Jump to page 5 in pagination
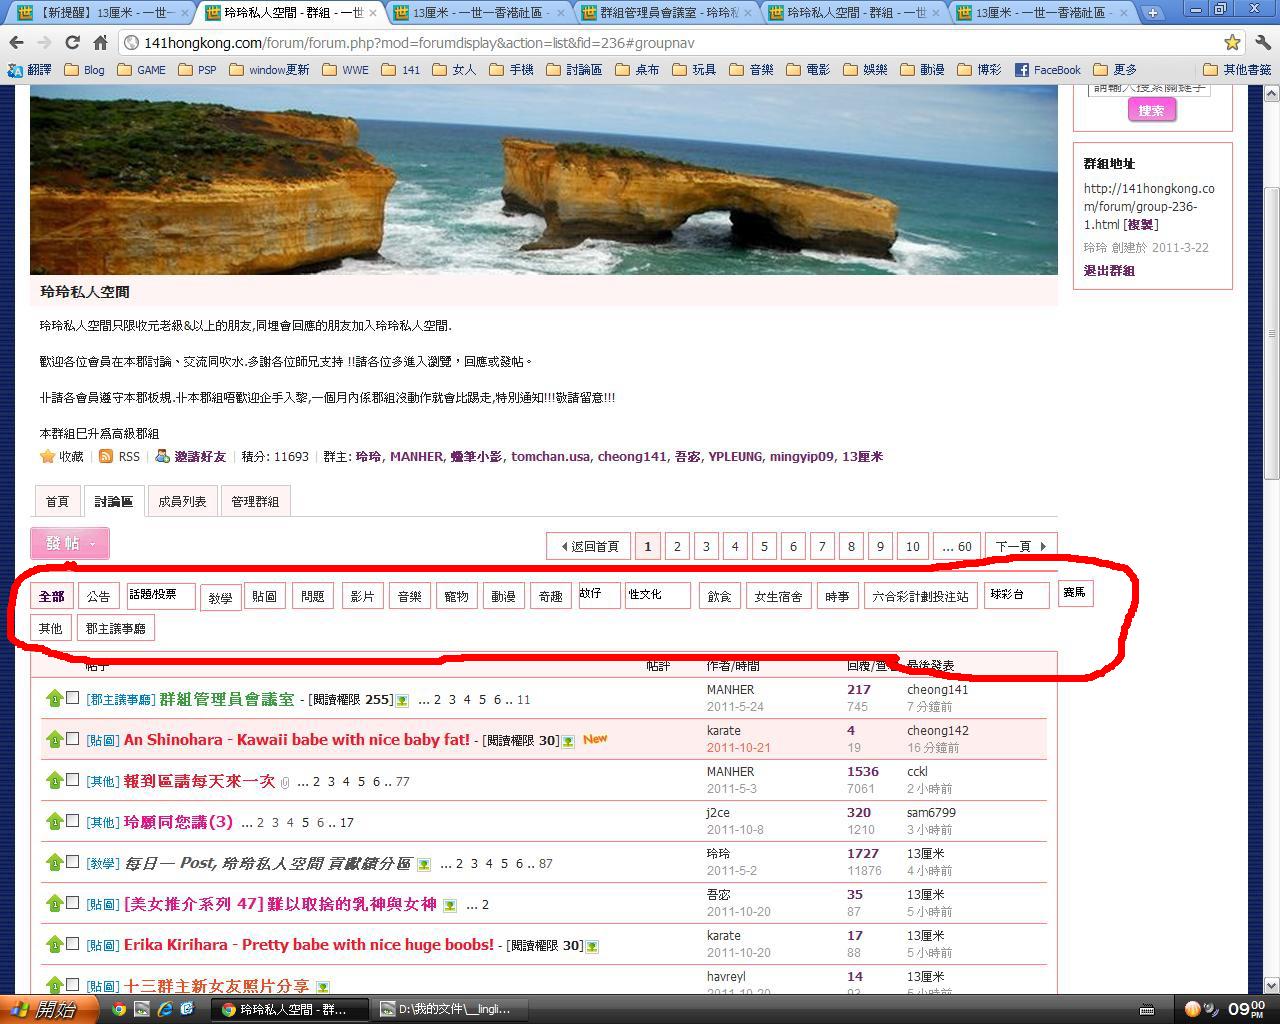The height and width of the screenshot is (1024, 1280). [x=764, y=546]
